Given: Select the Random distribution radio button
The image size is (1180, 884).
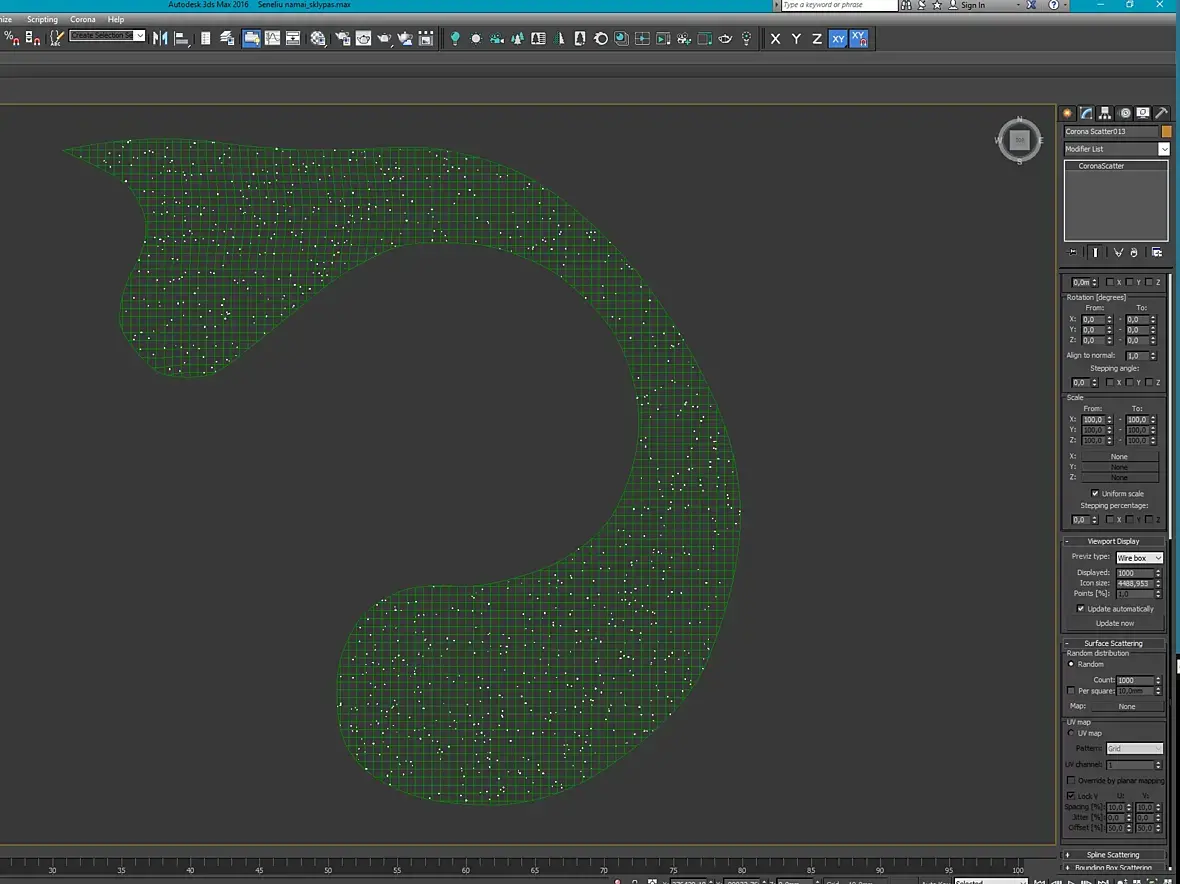Looking at the screenshot, I should [x=1072, y=664].
